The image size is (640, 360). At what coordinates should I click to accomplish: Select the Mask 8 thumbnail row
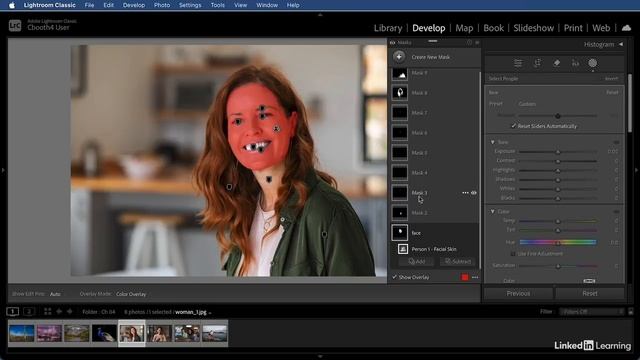pyautogui.click(x=433, y=93)
